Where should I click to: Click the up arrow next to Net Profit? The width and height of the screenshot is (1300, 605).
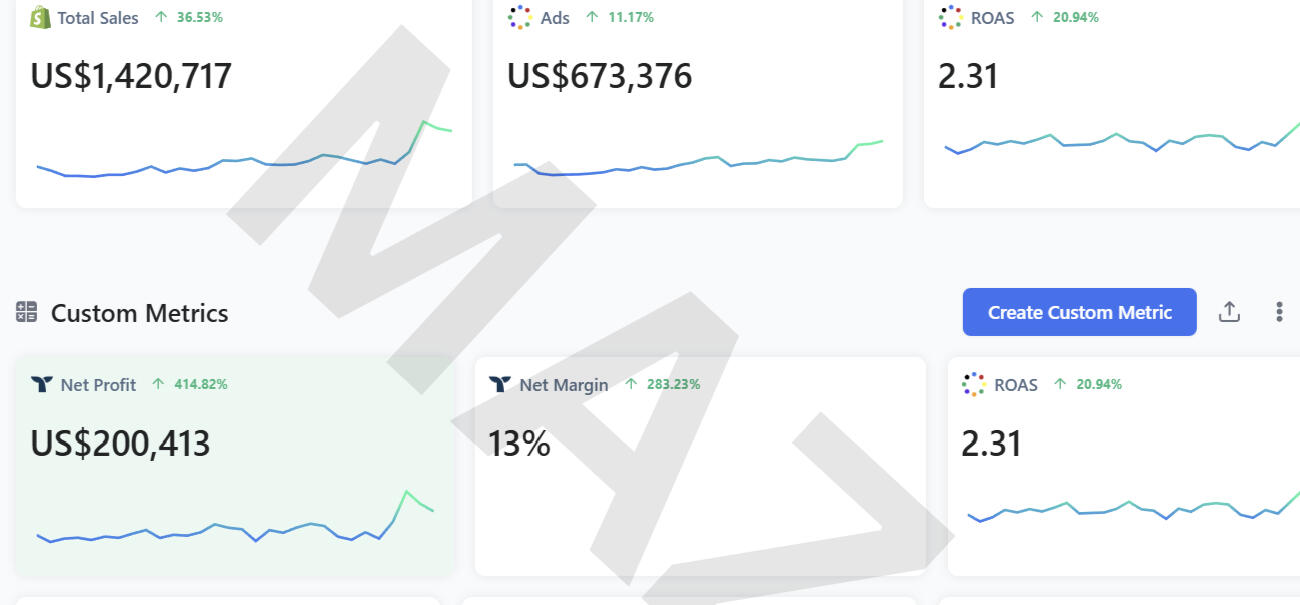click(x=158, y=384)
